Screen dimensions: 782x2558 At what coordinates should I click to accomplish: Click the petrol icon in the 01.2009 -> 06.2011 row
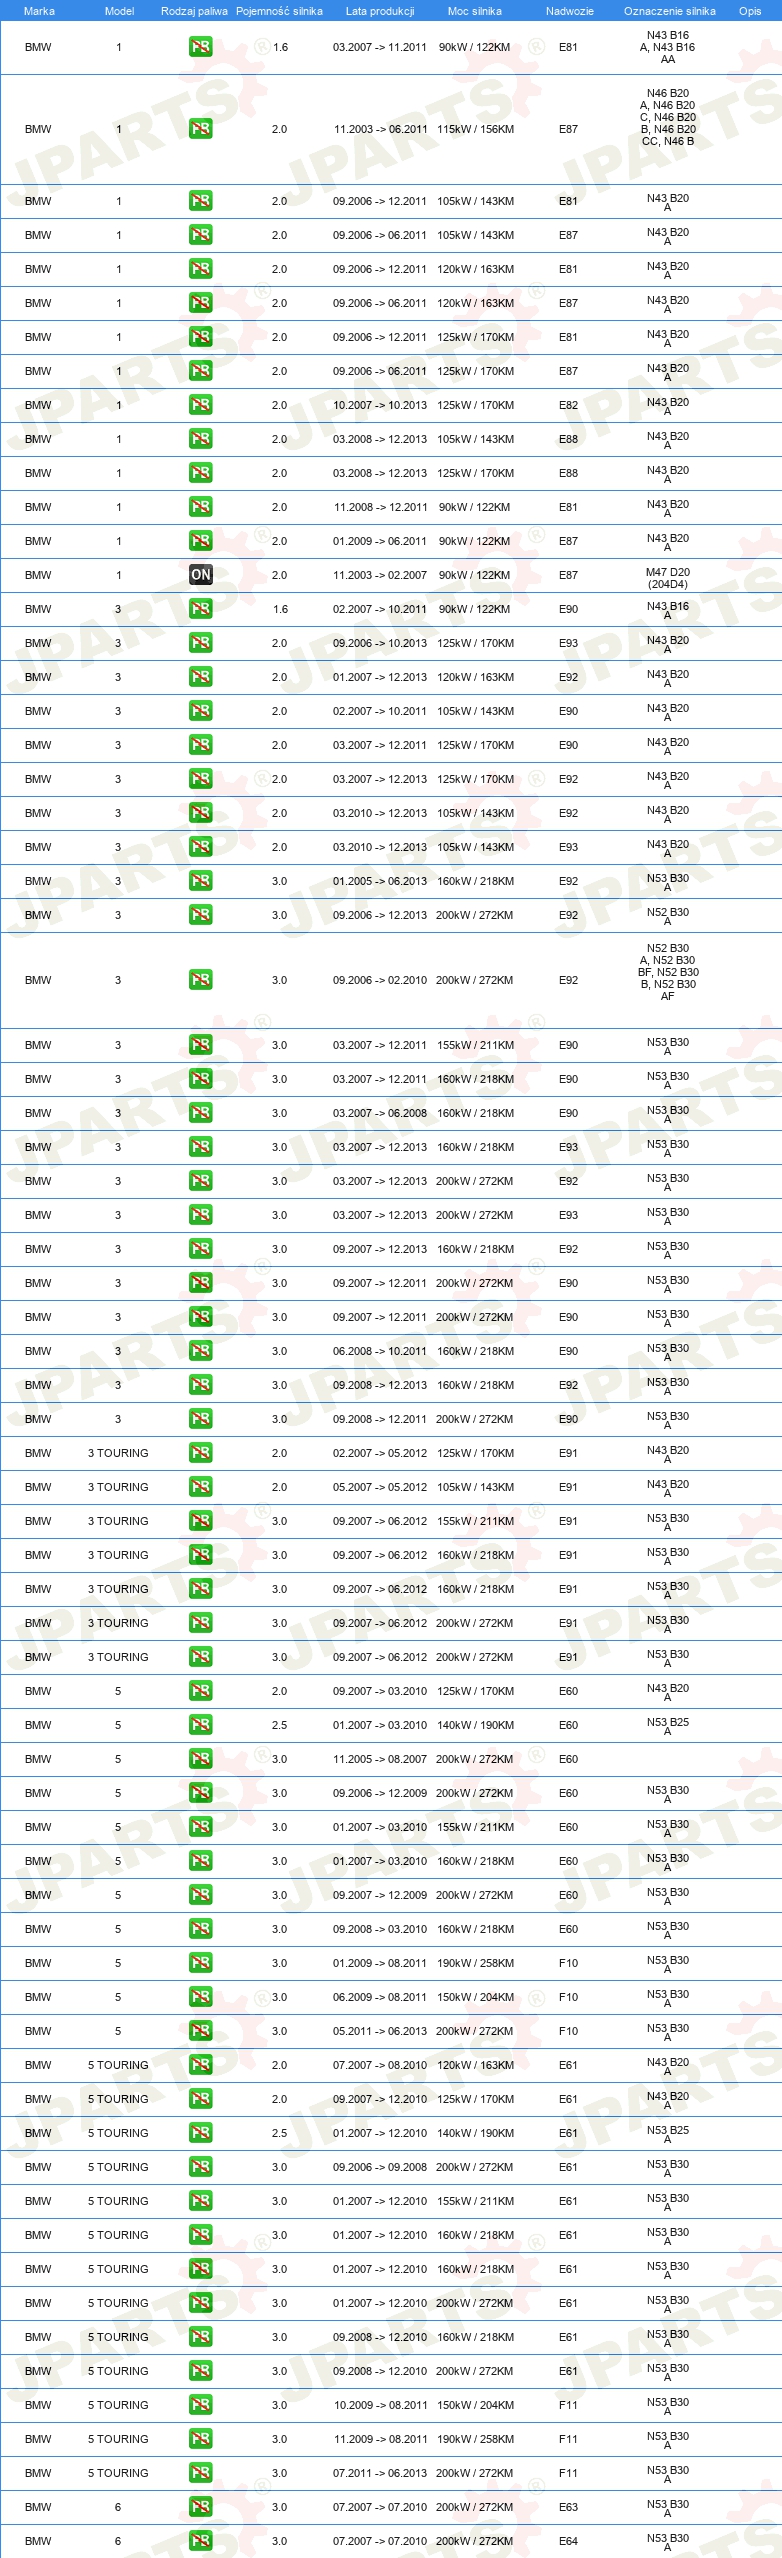pos(200,541)
